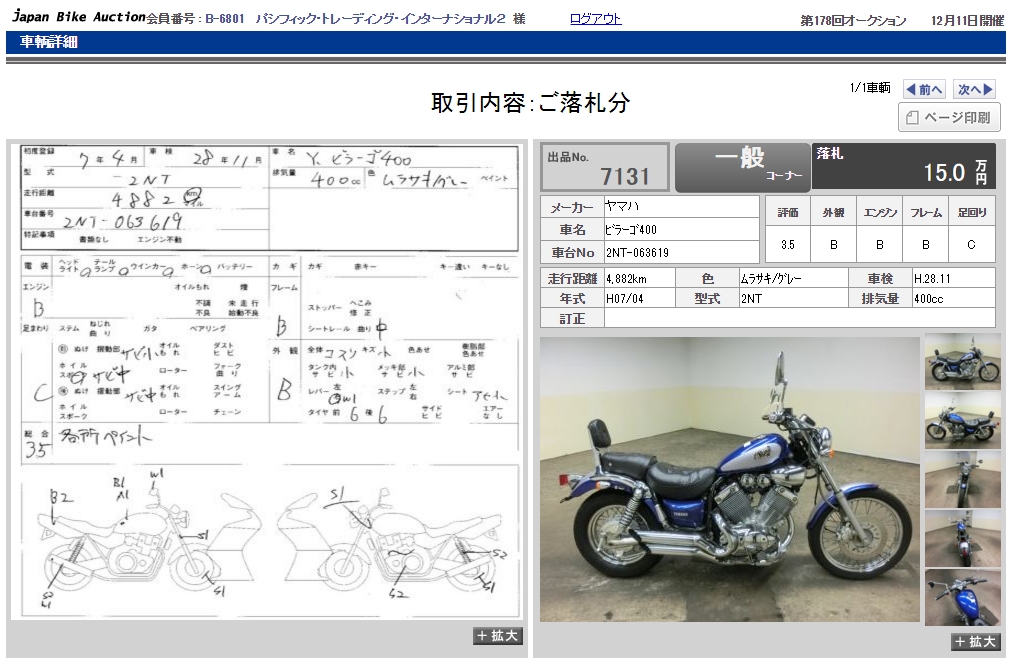This screenshot has height=670, width=1013.
Task: Click the 取引内容:ご落札分 heading
Action: pos(530,103)
